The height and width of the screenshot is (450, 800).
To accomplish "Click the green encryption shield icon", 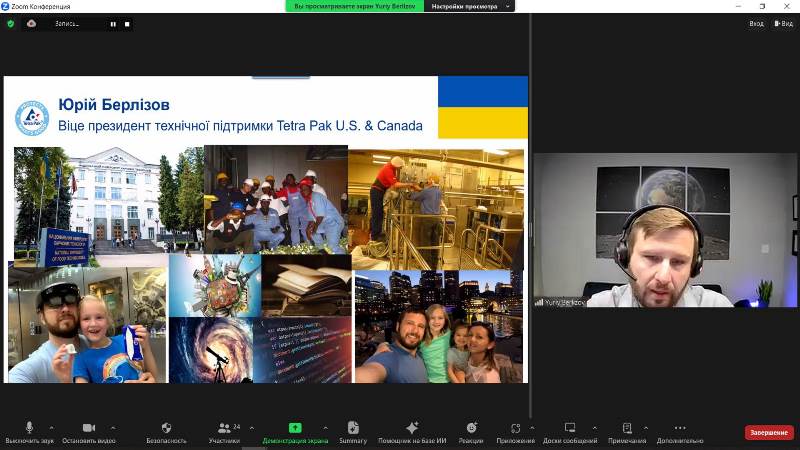I will click(x=11, y=23).
